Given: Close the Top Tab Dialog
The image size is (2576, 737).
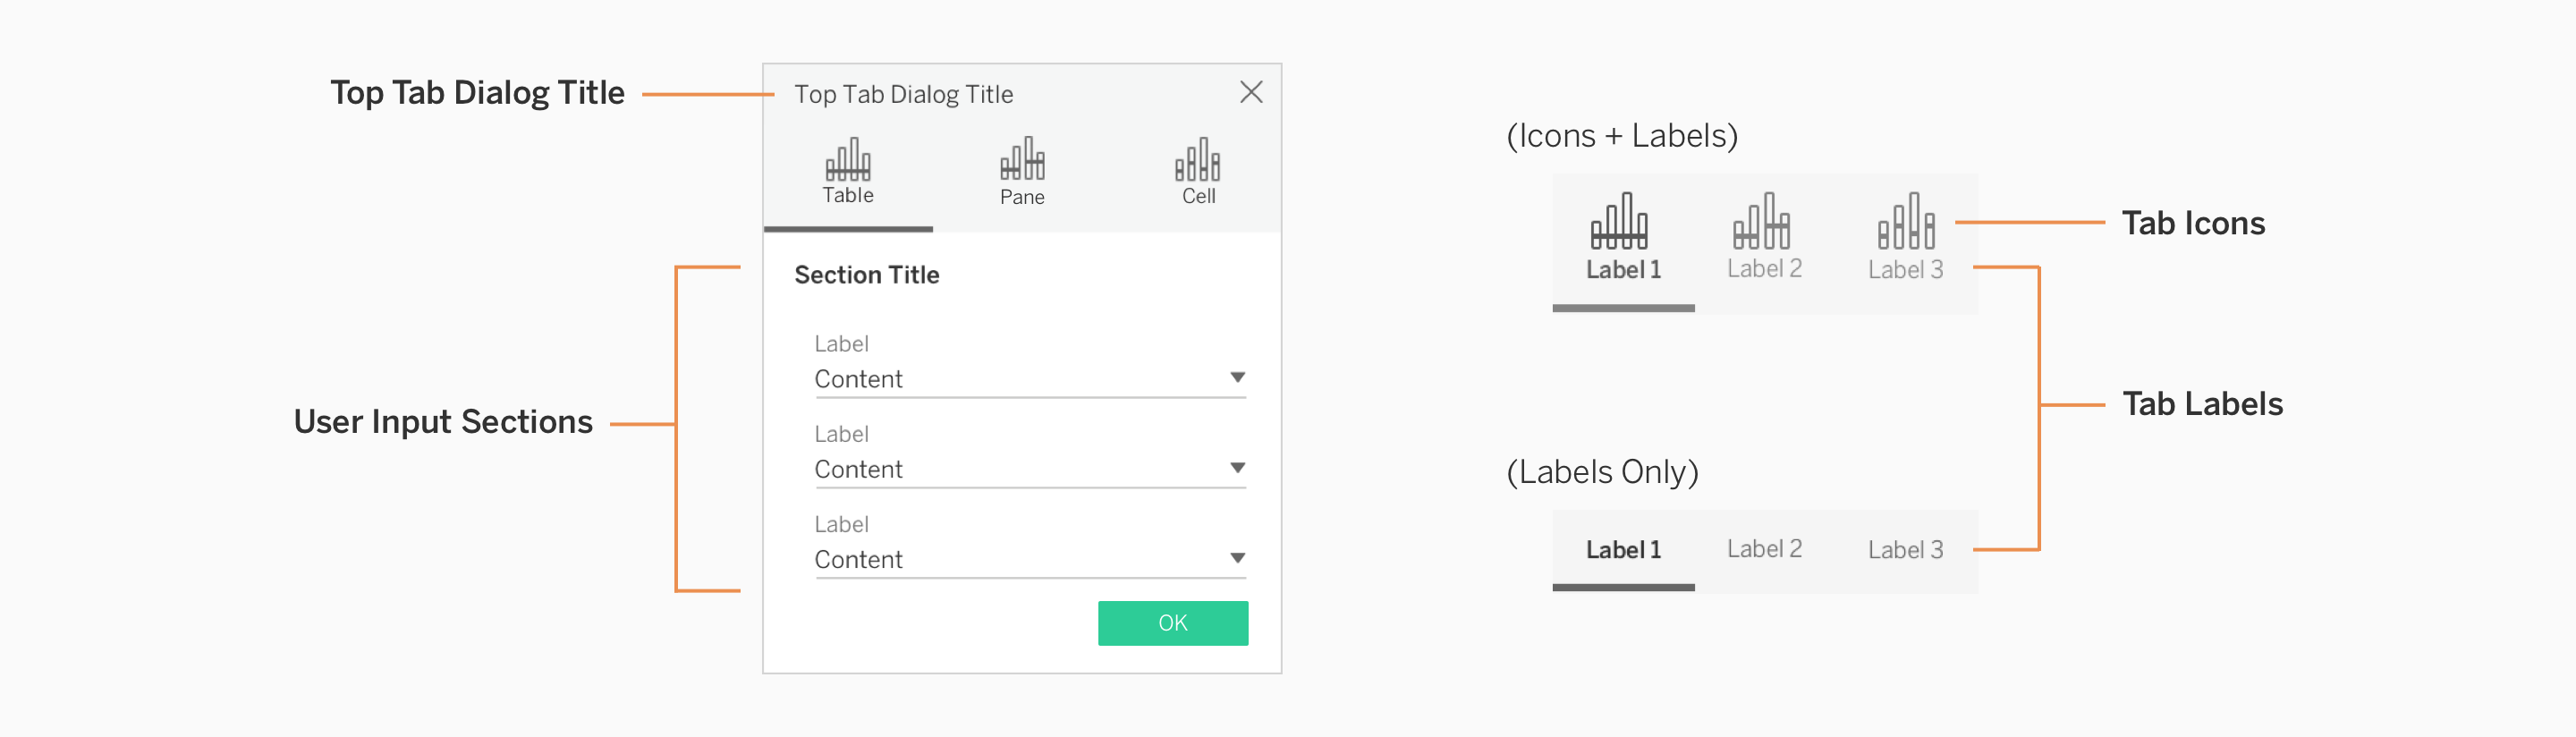Looking at the screenshot, I should tap(1252, 91).
